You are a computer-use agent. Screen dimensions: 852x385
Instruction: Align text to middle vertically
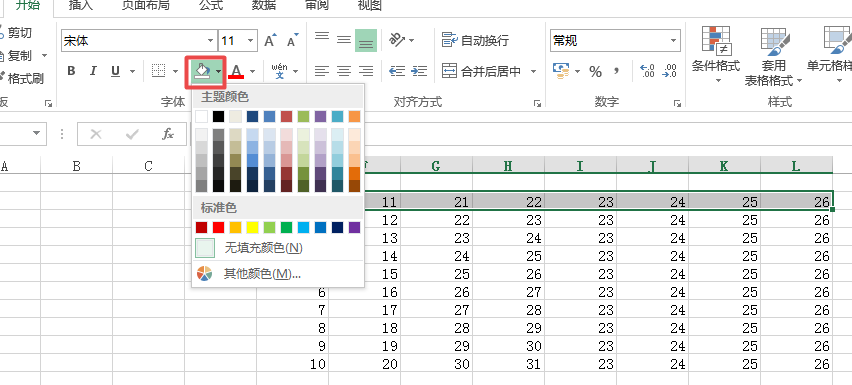(x=343, y=40)
